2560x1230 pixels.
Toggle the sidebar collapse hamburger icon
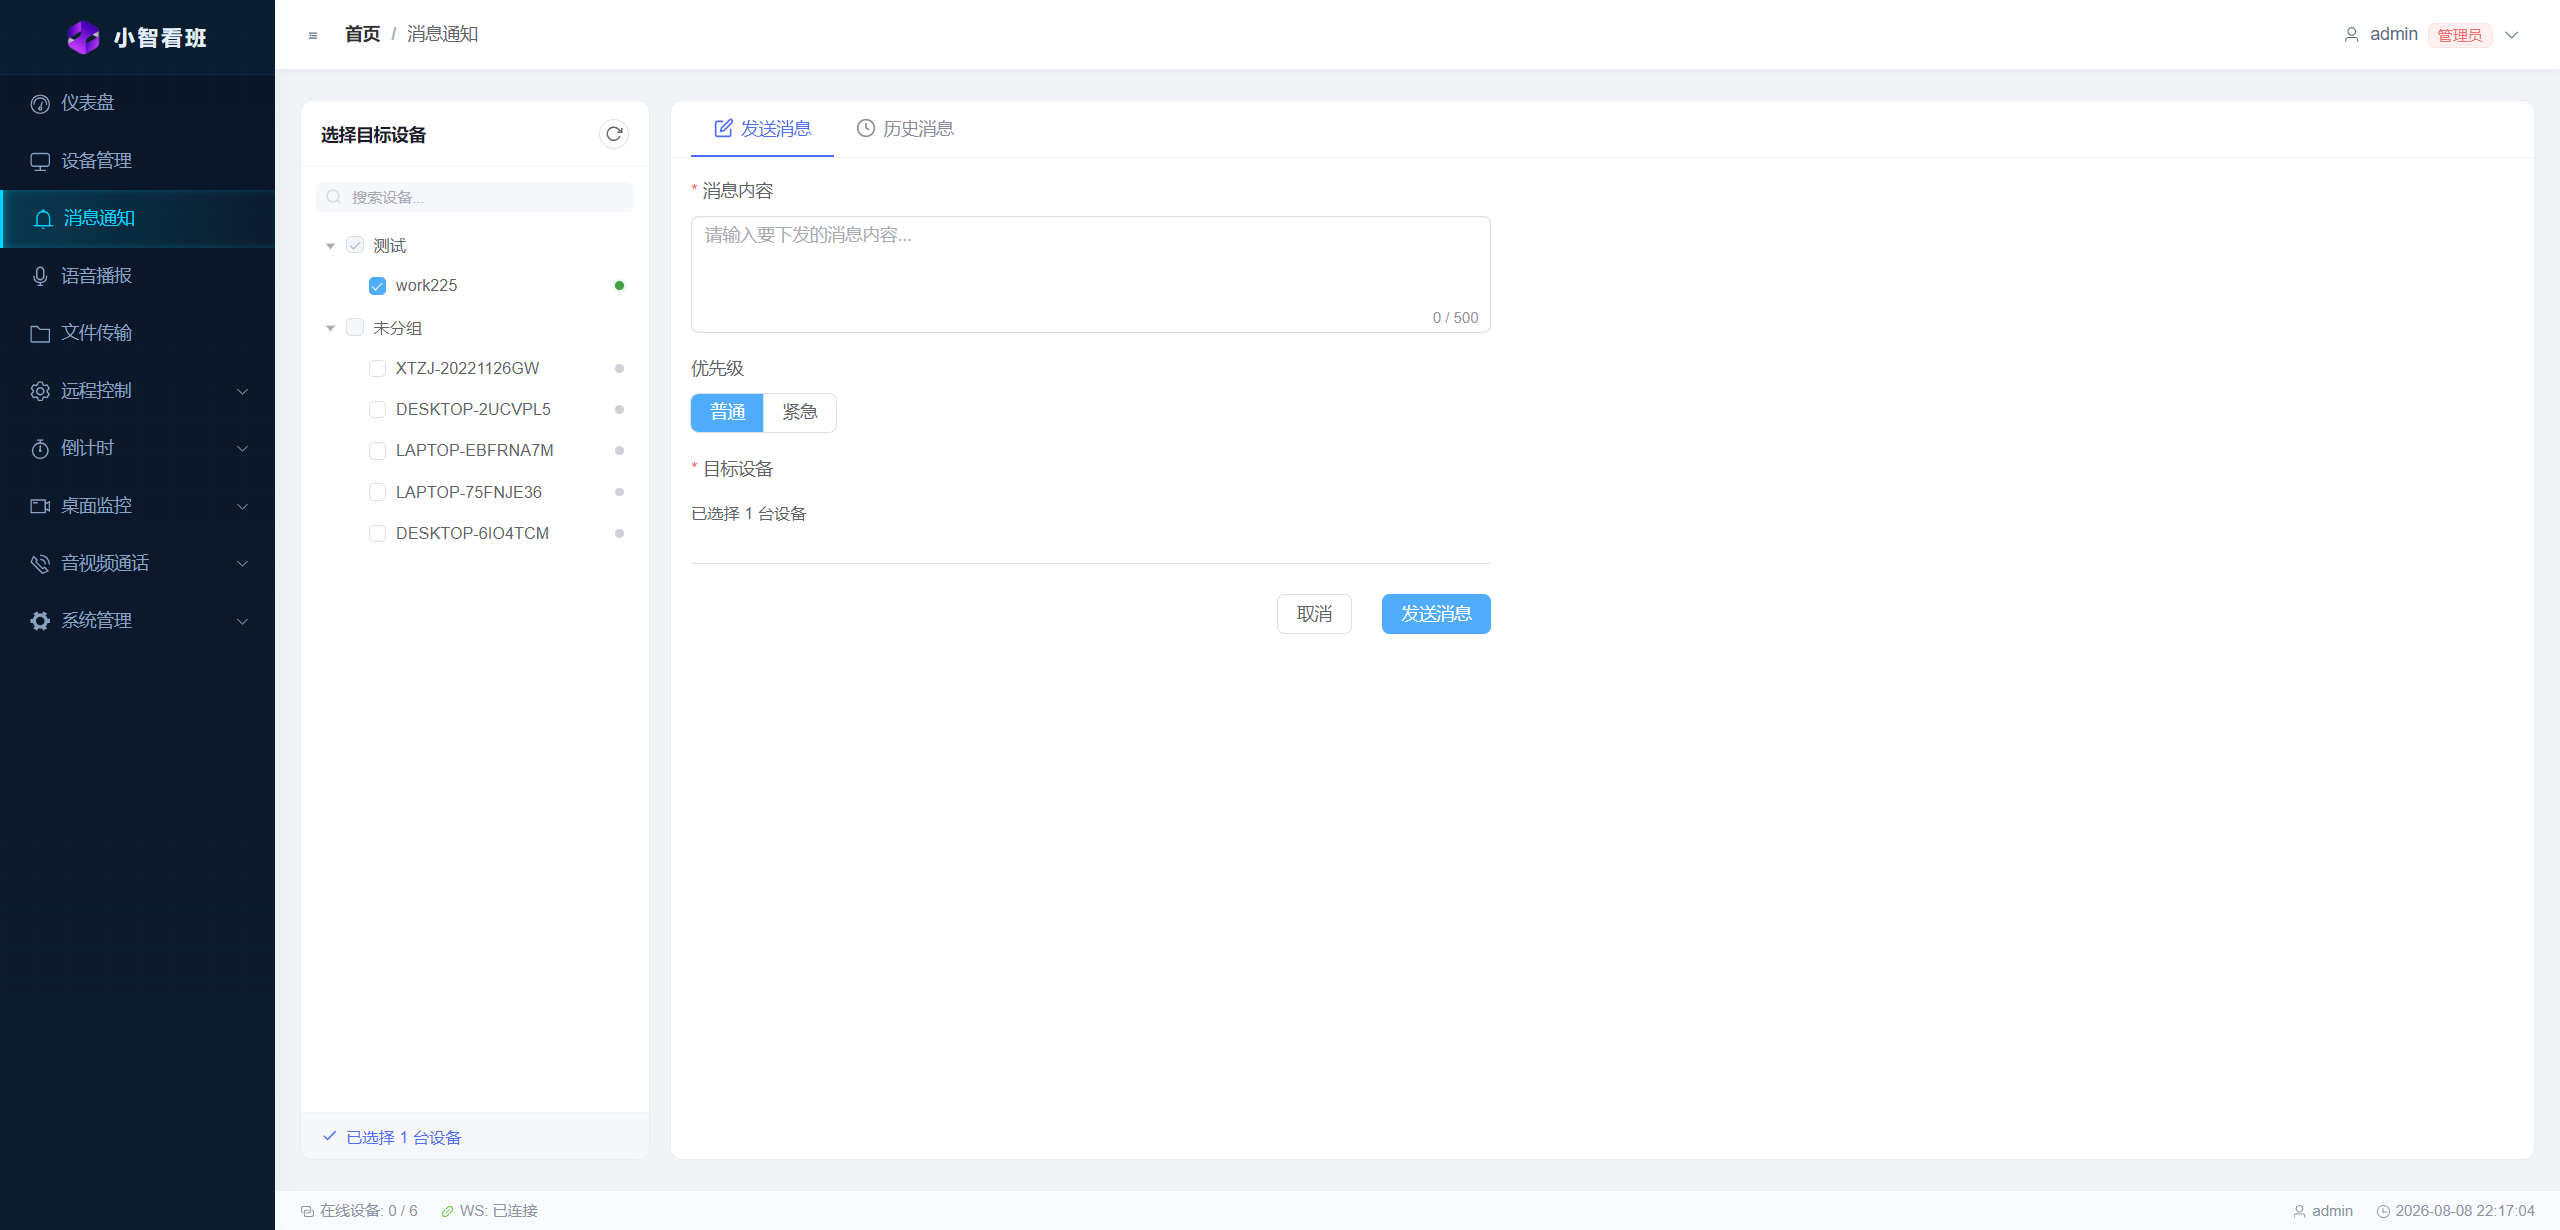pos(313,35)
